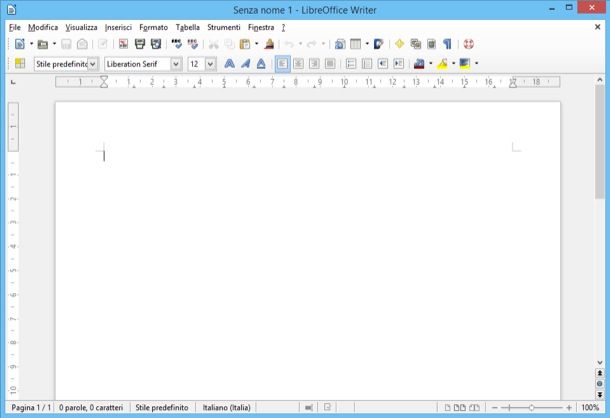The image size is (610, 418).
Task: Click the Pagina 1 / 1 status field
Action: click(x=30, y=408)
